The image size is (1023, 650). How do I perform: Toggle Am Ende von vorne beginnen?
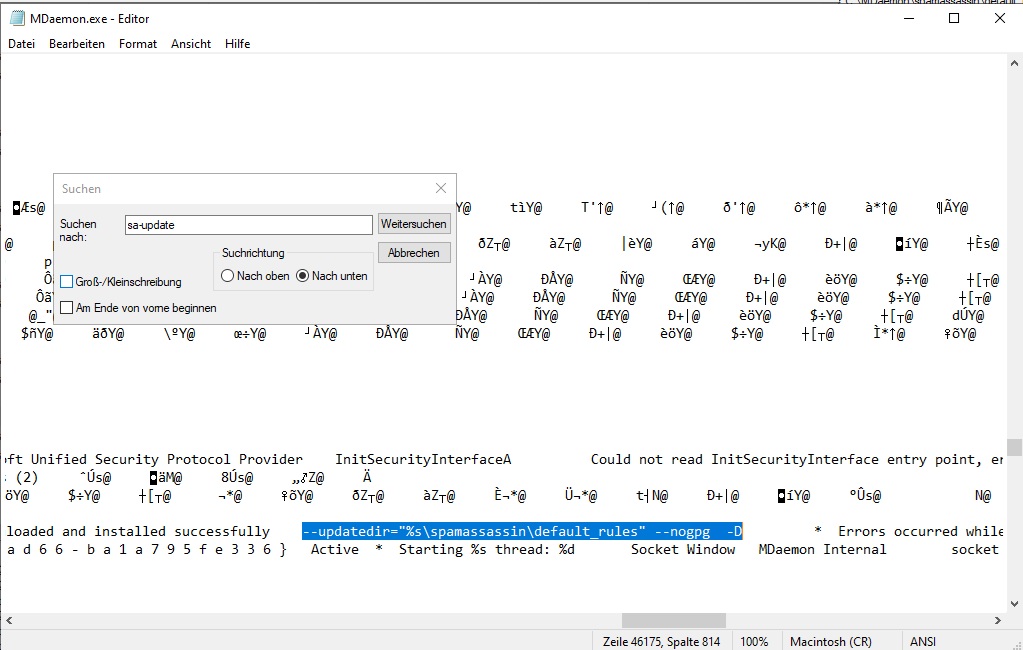[x=67, y=308]
